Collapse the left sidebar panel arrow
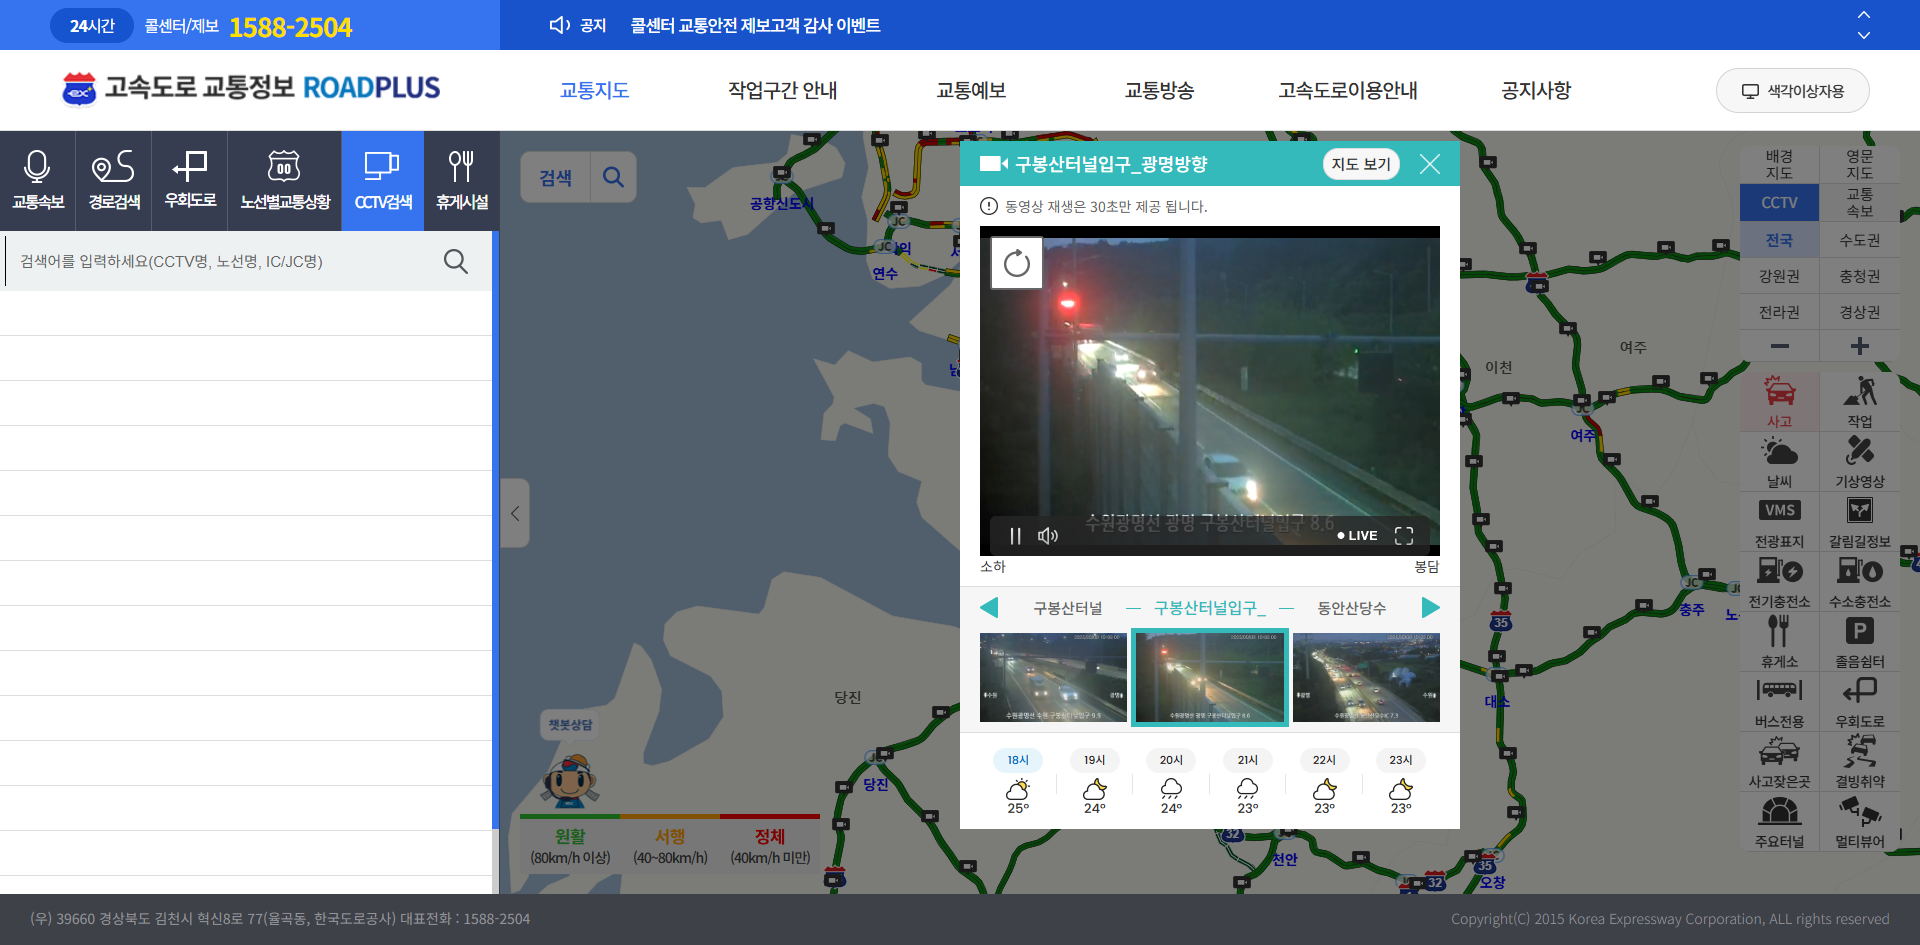Image resolution: width=1920 pixels, height=945 pixels. click(x=515, y=513)
